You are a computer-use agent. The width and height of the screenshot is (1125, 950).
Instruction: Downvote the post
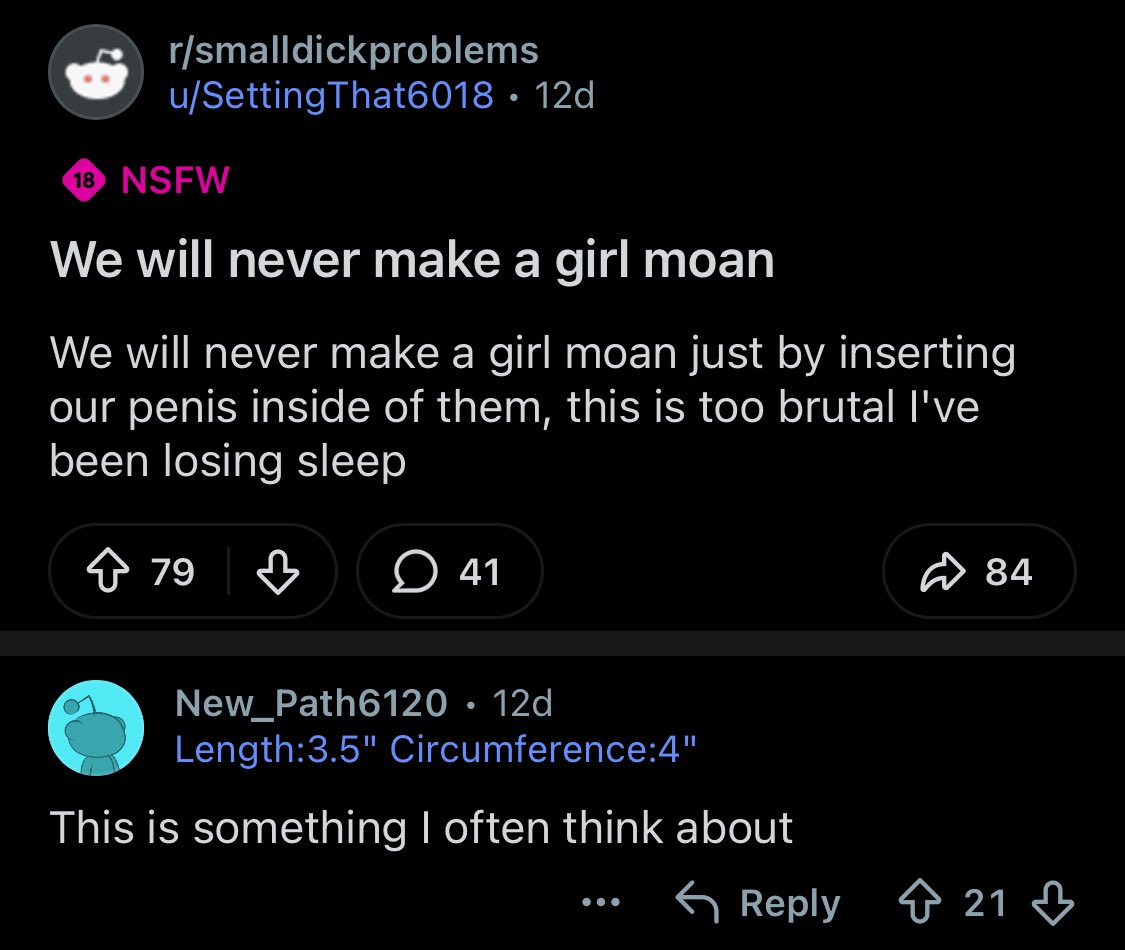278,571
